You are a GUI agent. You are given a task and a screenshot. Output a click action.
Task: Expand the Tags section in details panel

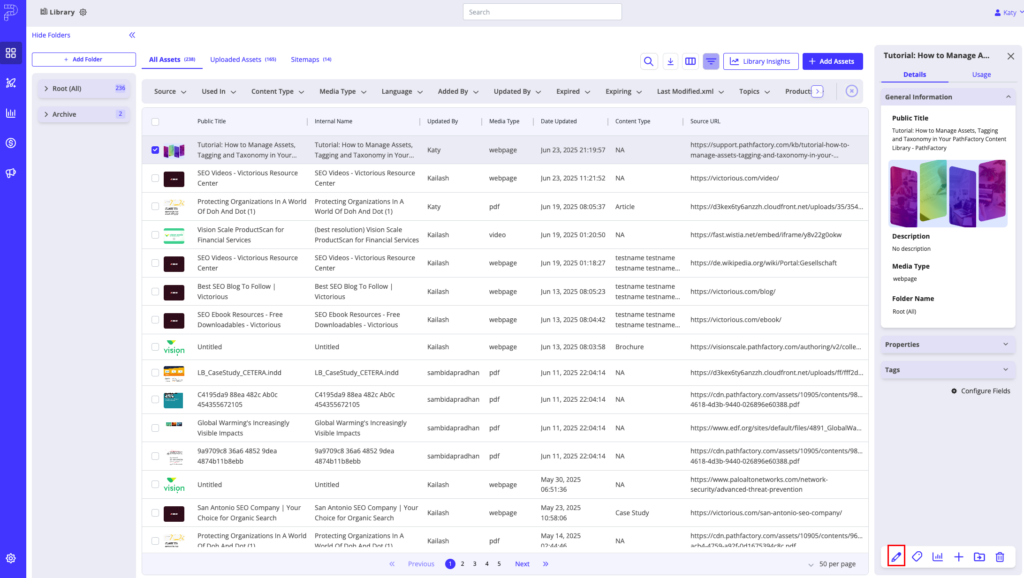(948, 370)
